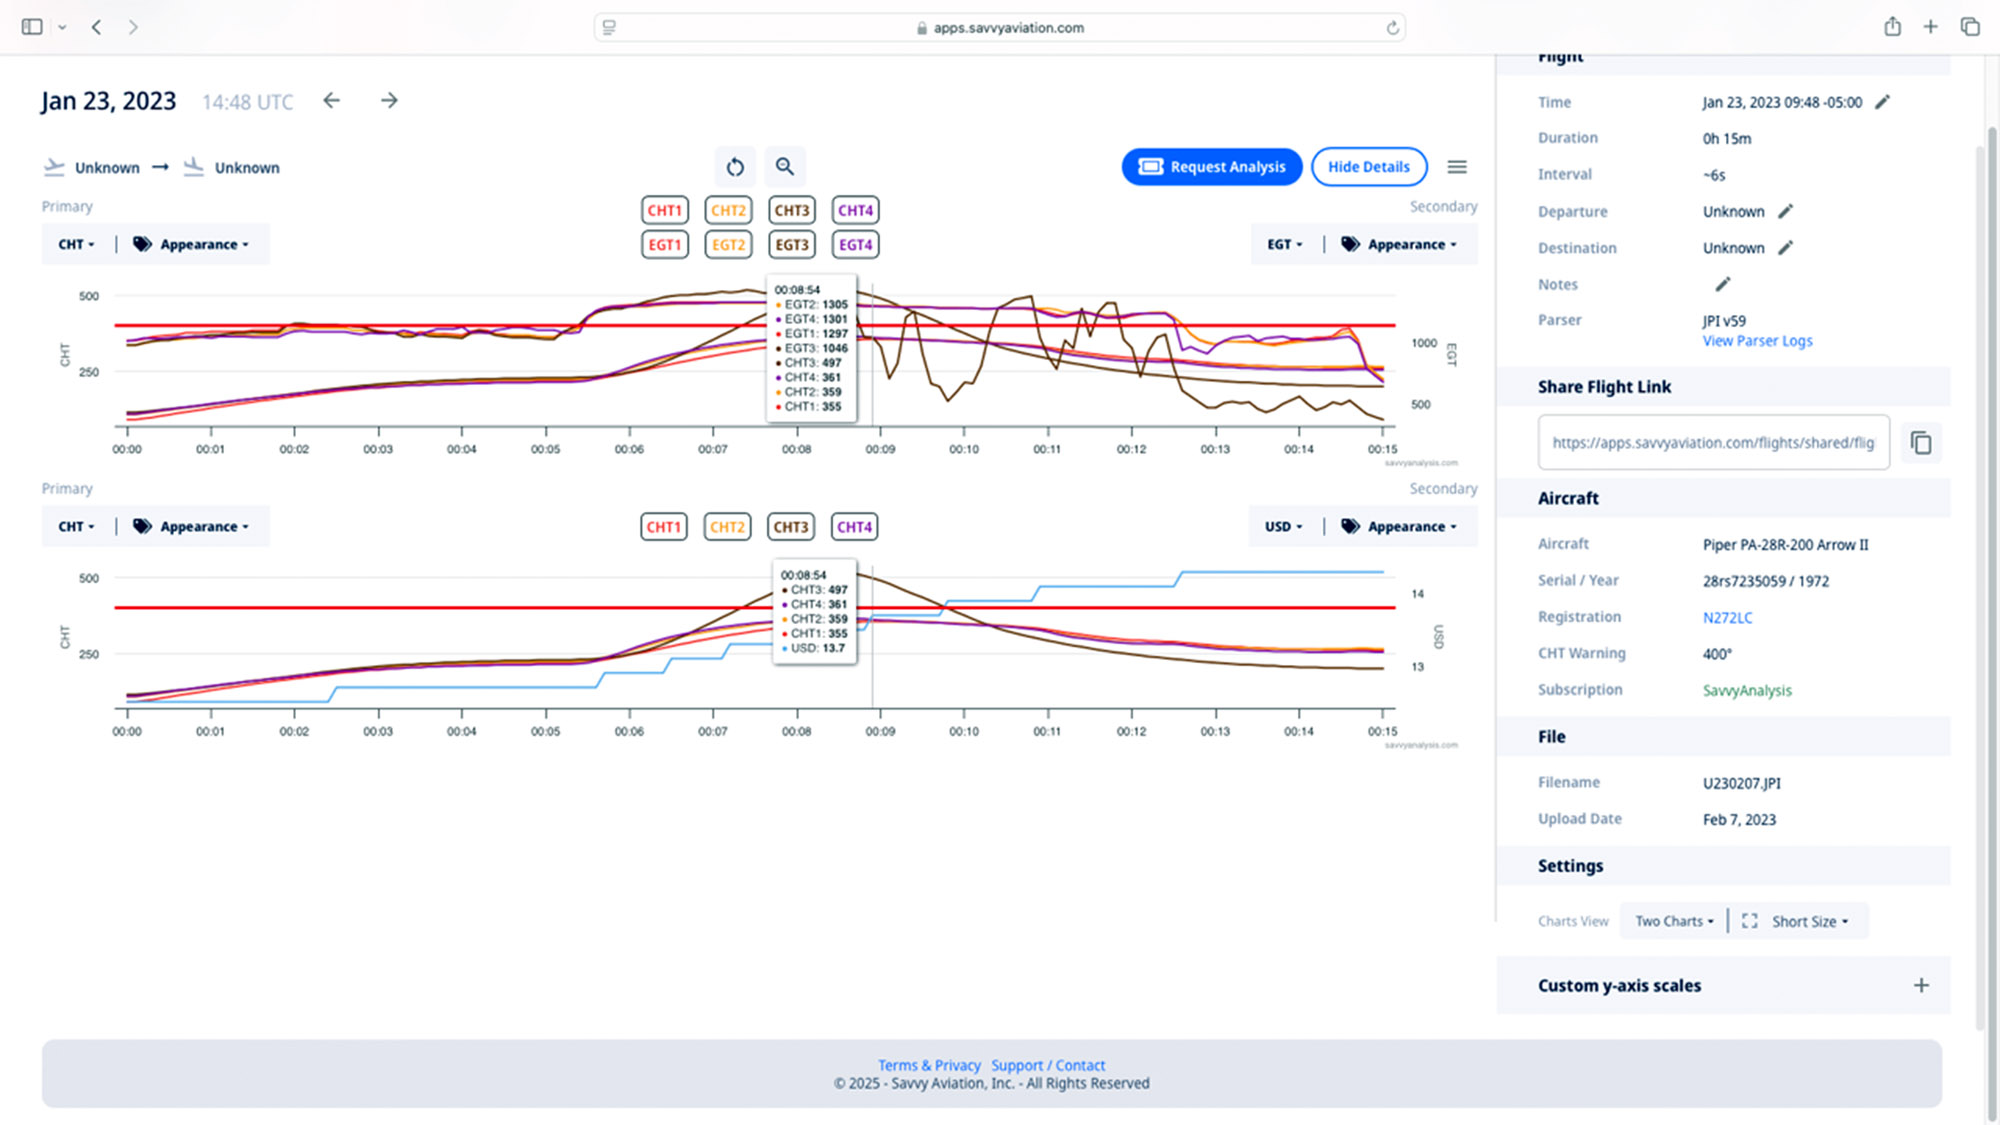Toggle EGT3 series in top chart
Image resolution: width=2000 pixels, height=1125 pixels.
pos(791,245)
